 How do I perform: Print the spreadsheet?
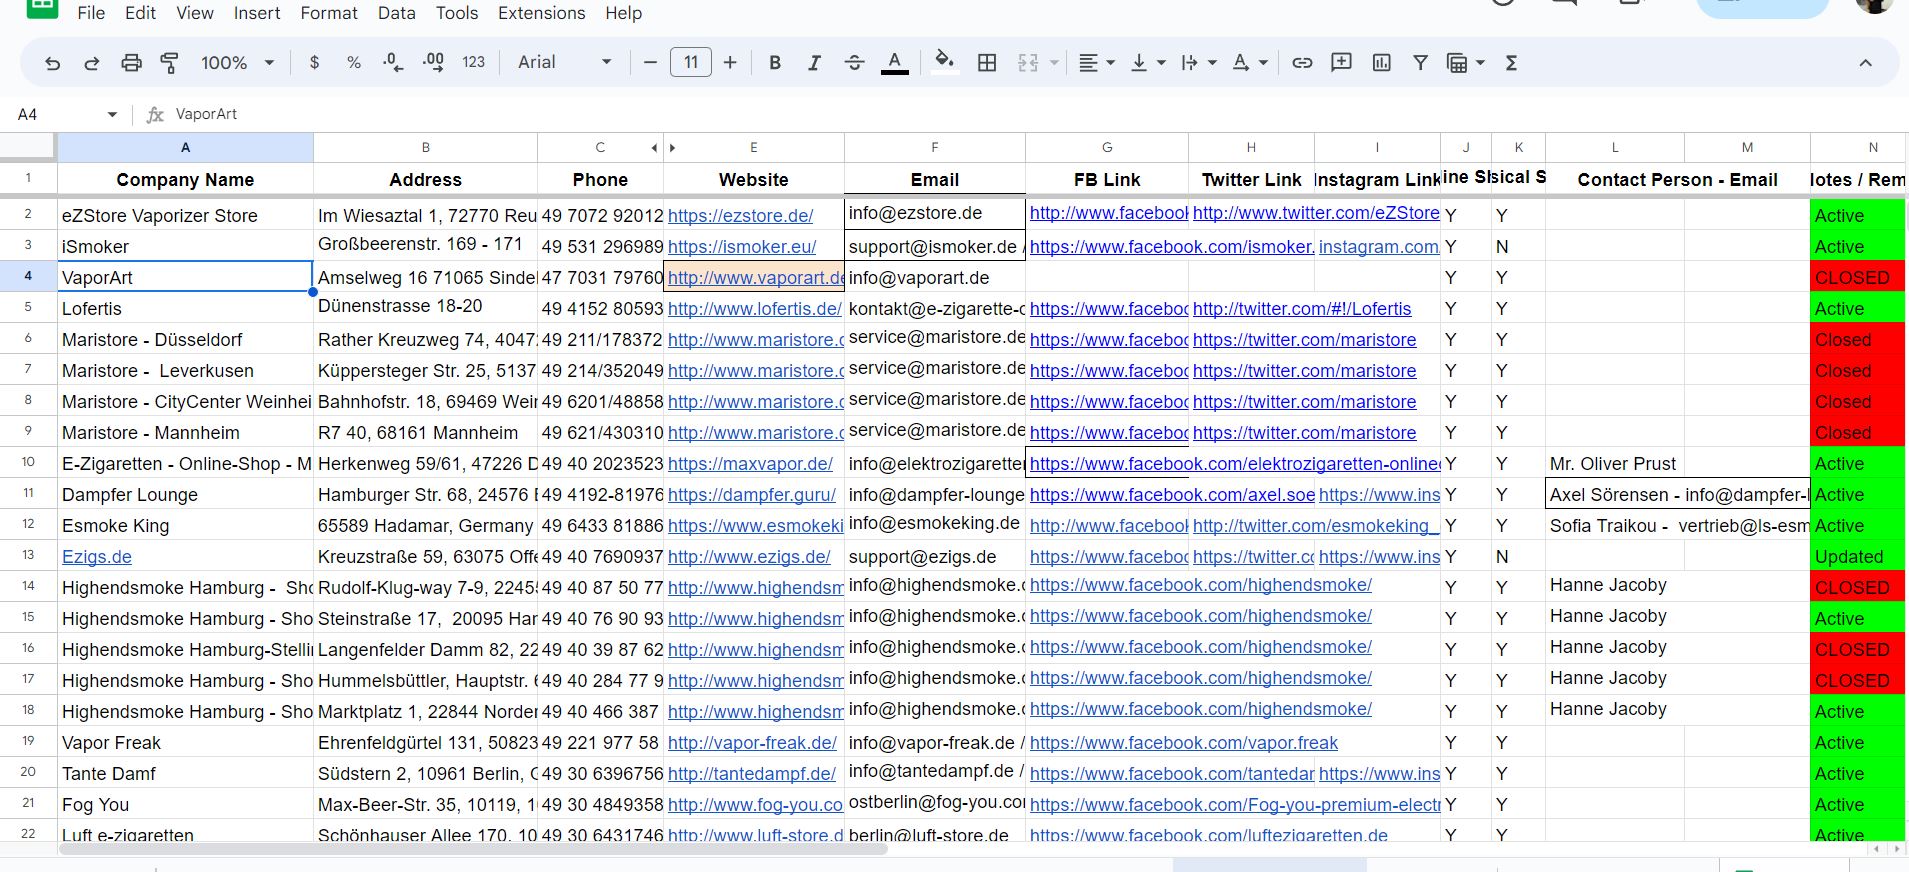coord(131,63)
